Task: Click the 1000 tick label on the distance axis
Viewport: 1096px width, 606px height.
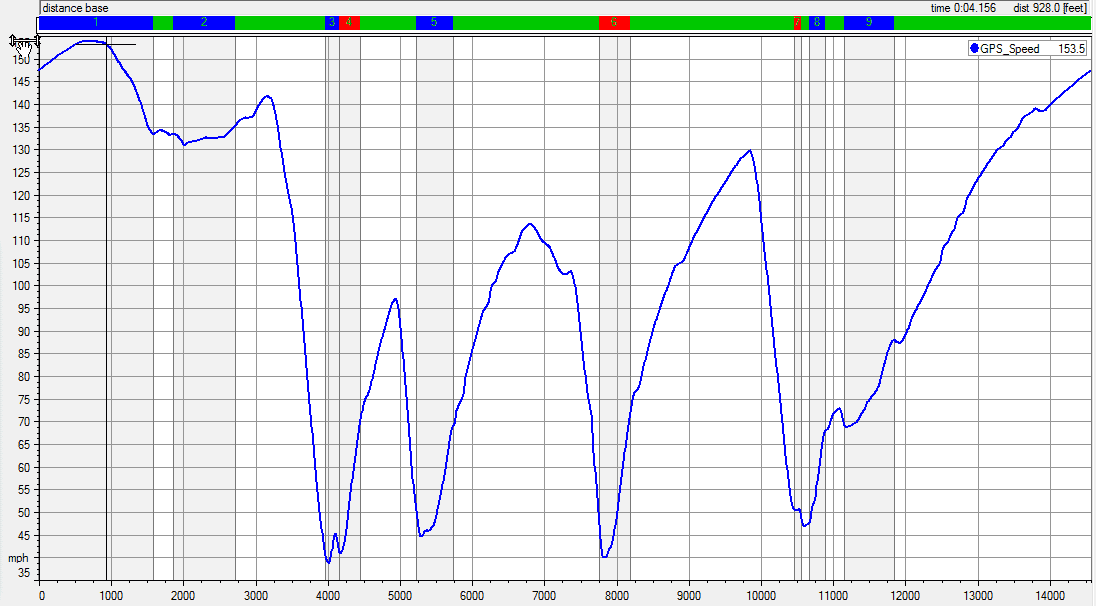Action: [x=111, y=596]
